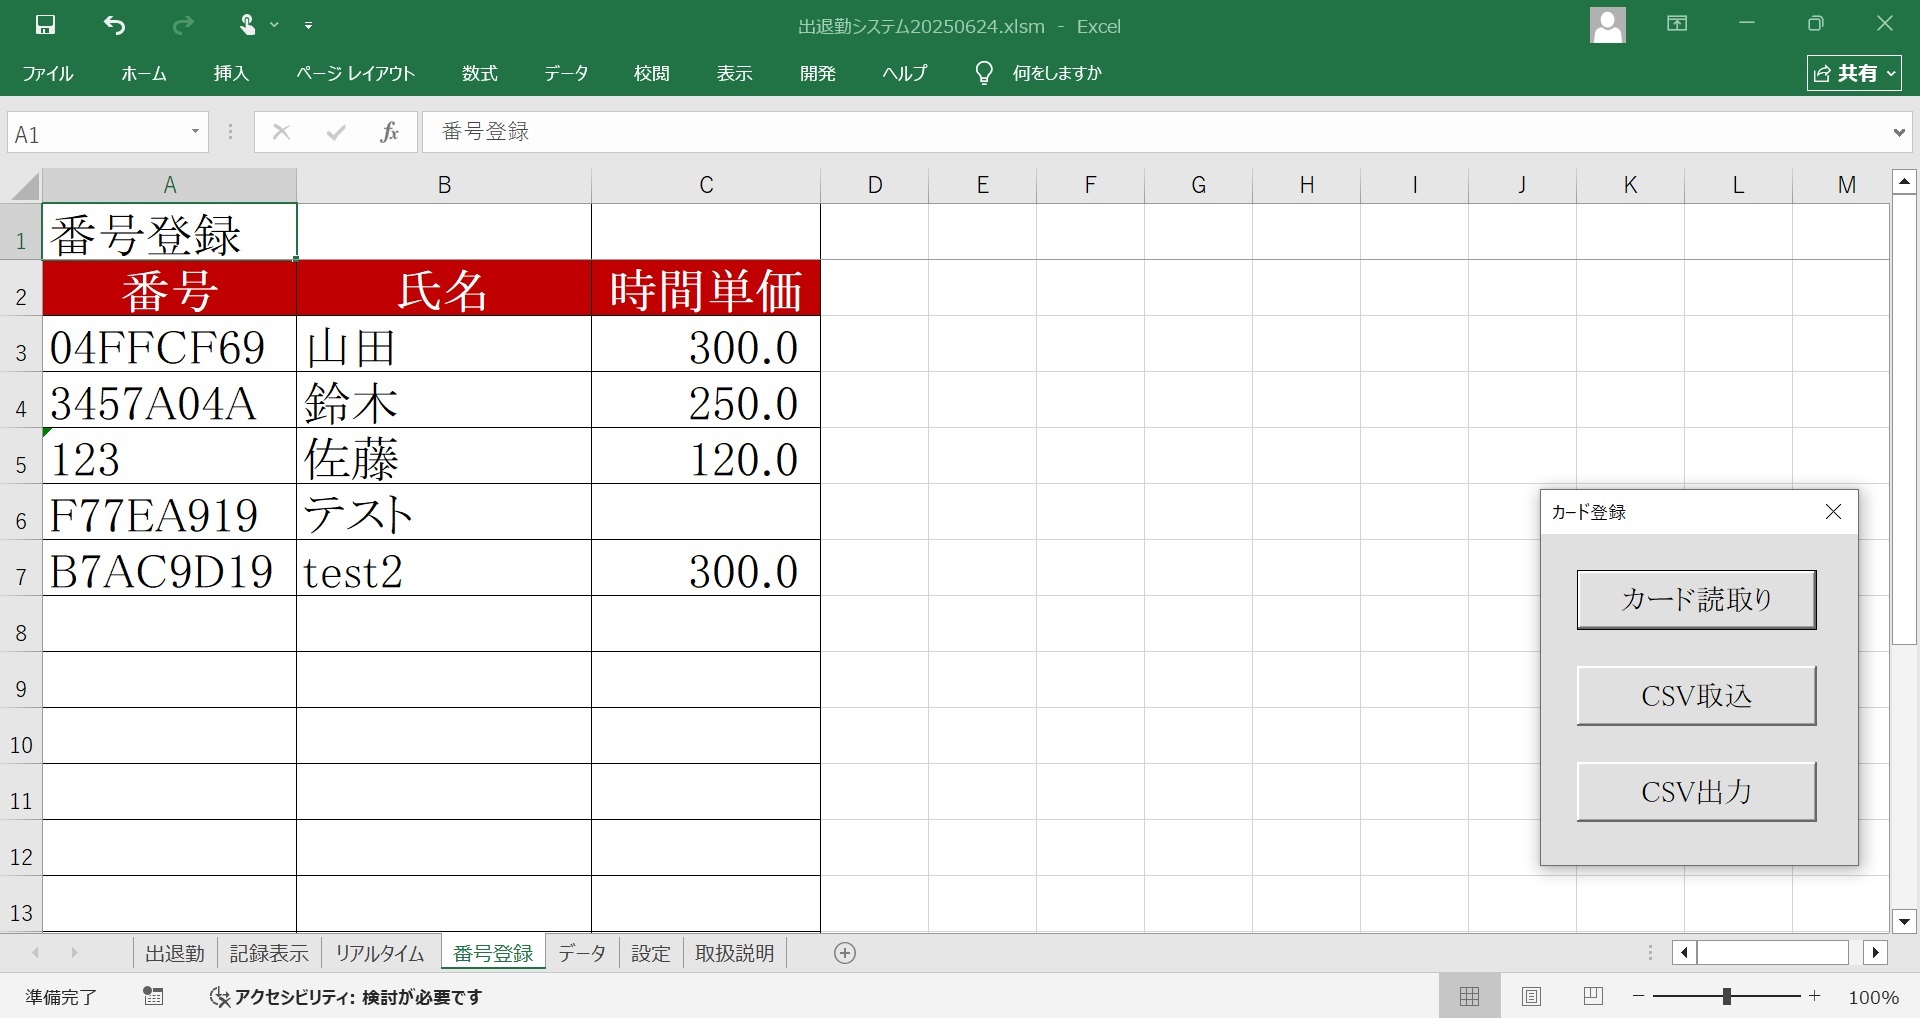Viewport: 1920px width, 1018px height.
Task: Redo the previously undone action
Action: coord(182,25)
